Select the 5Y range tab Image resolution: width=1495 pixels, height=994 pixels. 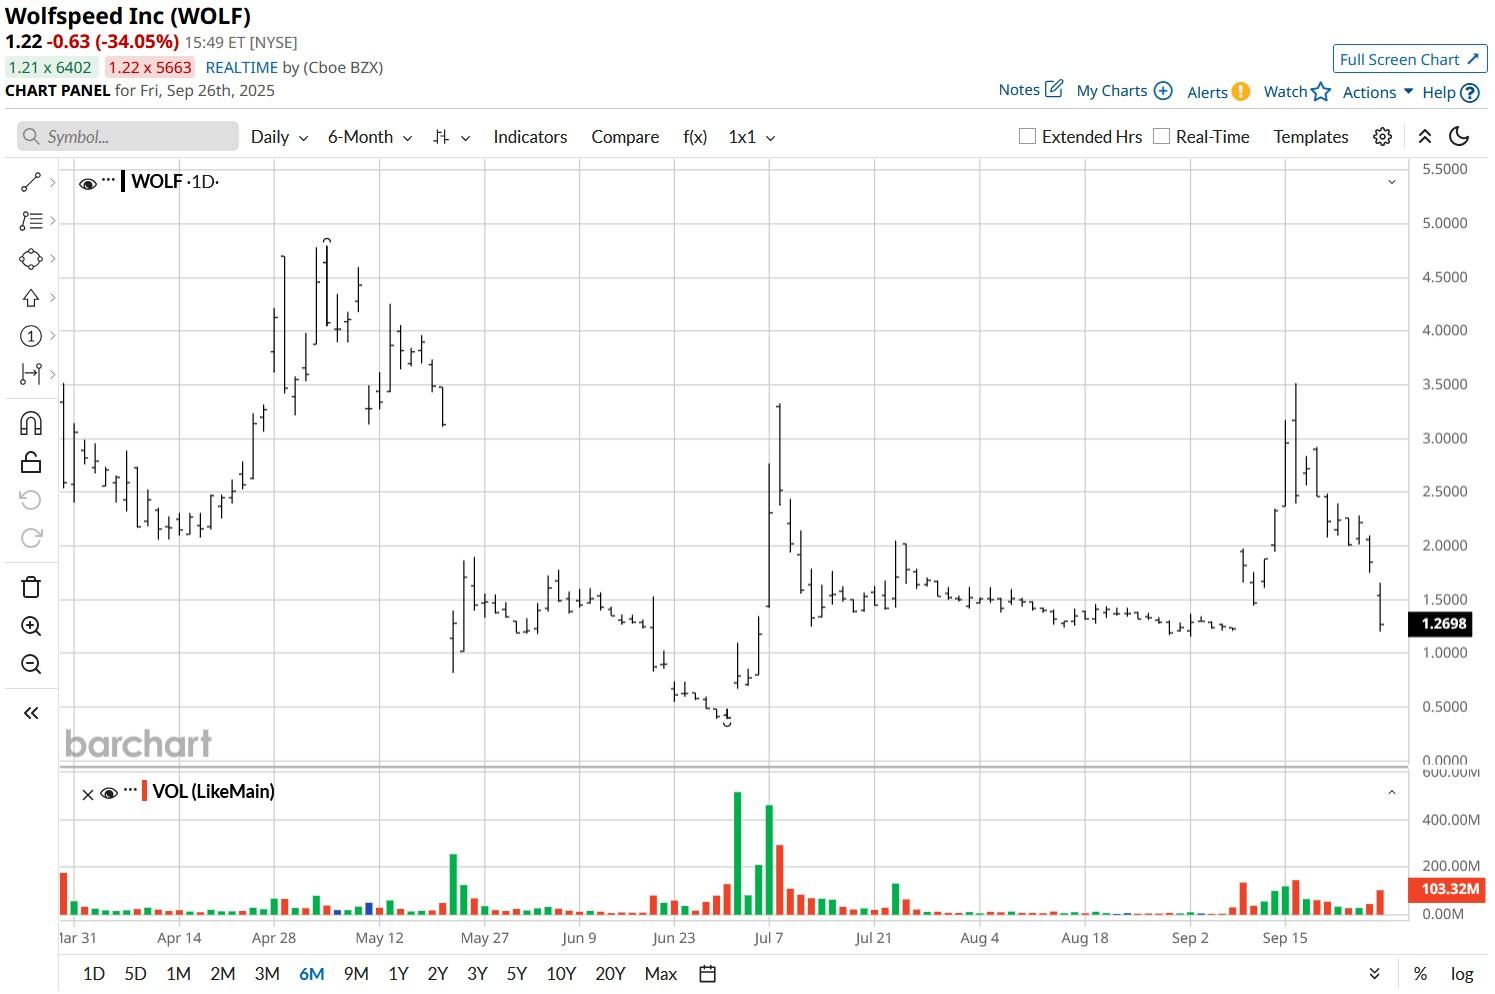(x=516, y=974)
